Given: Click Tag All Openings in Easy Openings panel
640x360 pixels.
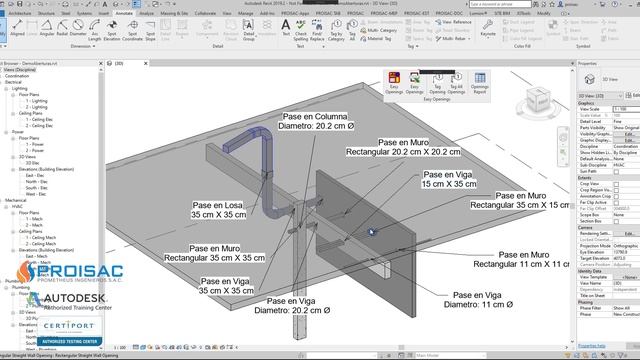Looking at the screenshot, I should (x=456, y=83).
